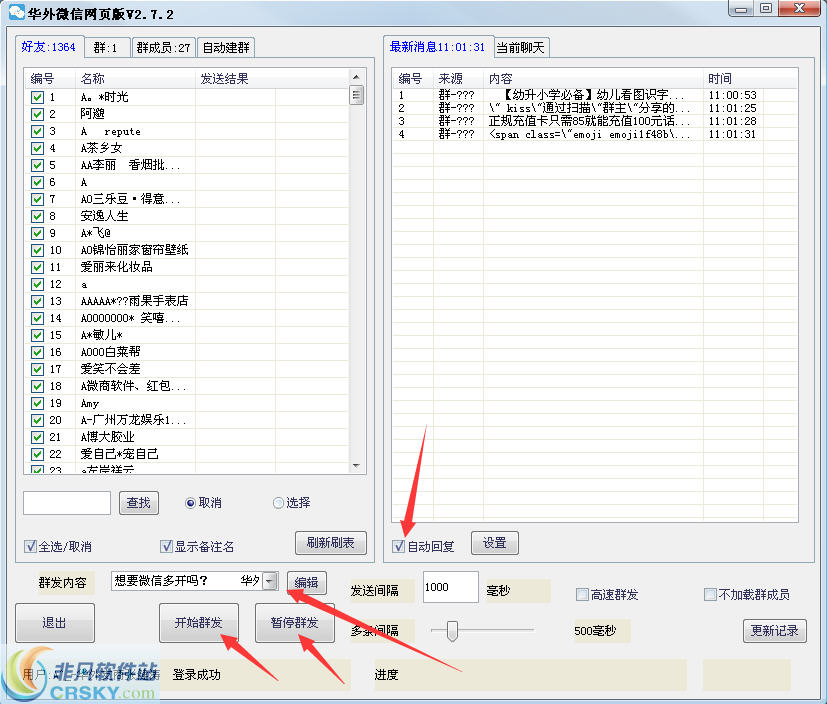This screenshot has width=827, height=704.
Task: Select friend row AO锦怡丽家窗帘壁纸
Action: (x=187, y=250)
